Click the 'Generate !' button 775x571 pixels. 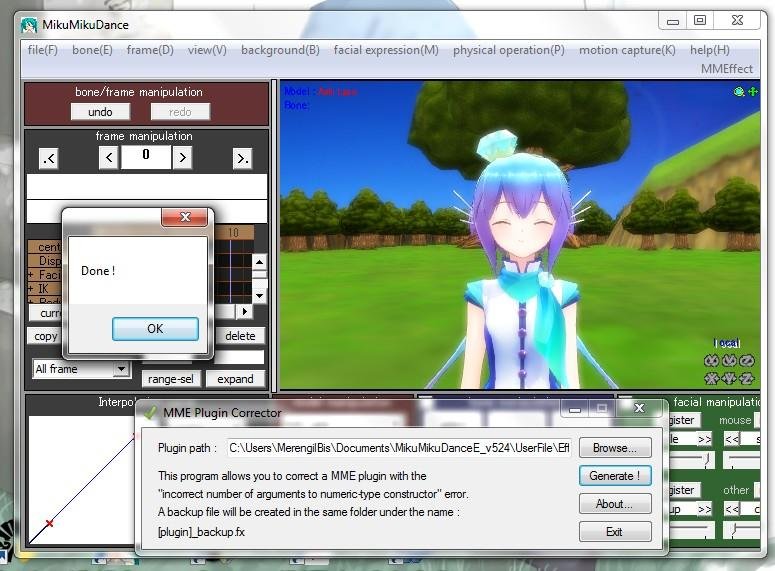[x=615, y=476]
